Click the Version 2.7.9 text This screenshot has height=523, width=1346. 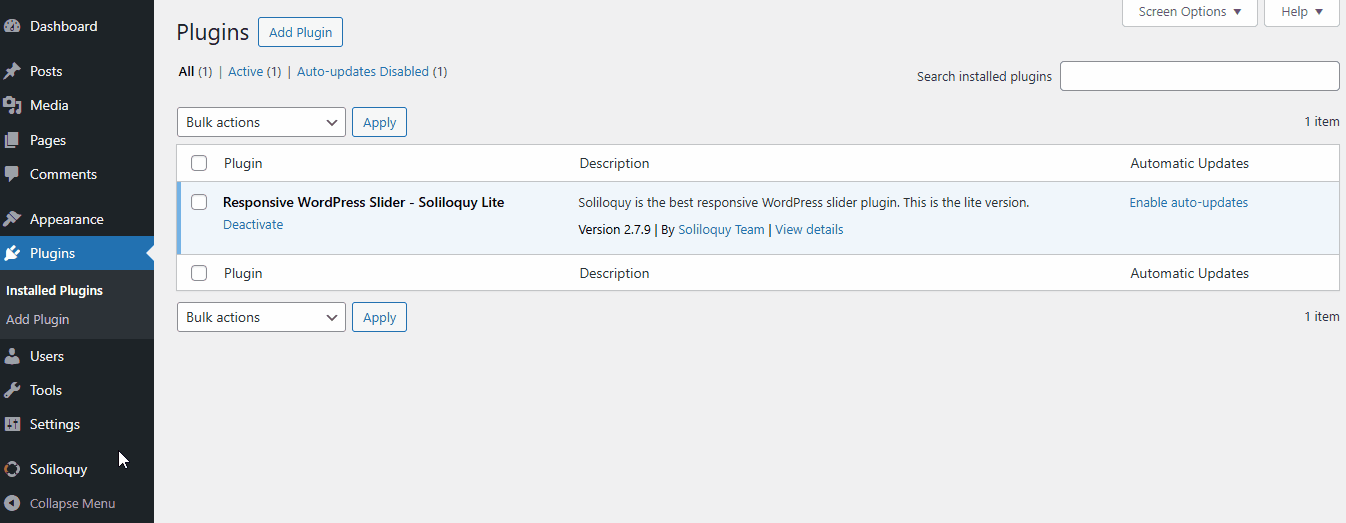point(614,230)
